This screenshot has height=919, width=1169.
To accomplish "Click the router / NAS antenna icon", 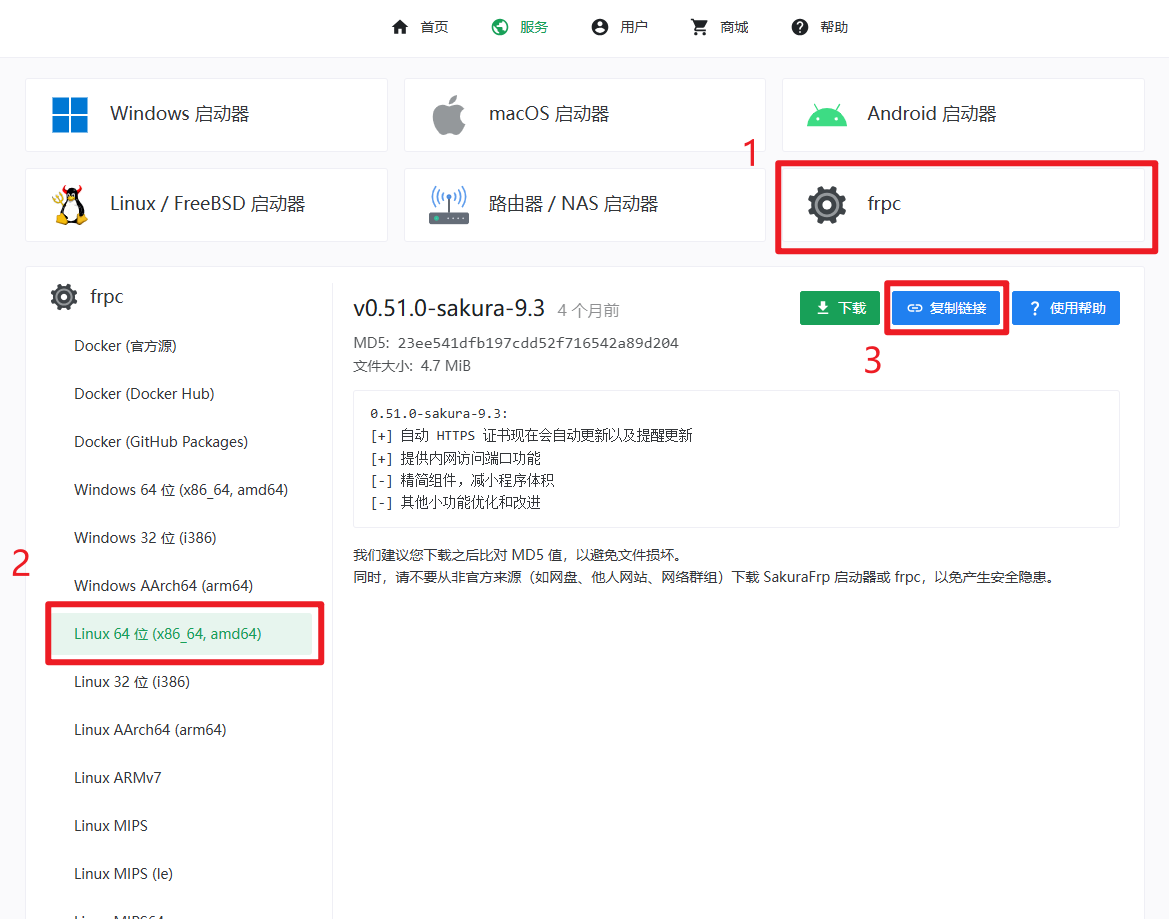I will [x=449, y=205].
